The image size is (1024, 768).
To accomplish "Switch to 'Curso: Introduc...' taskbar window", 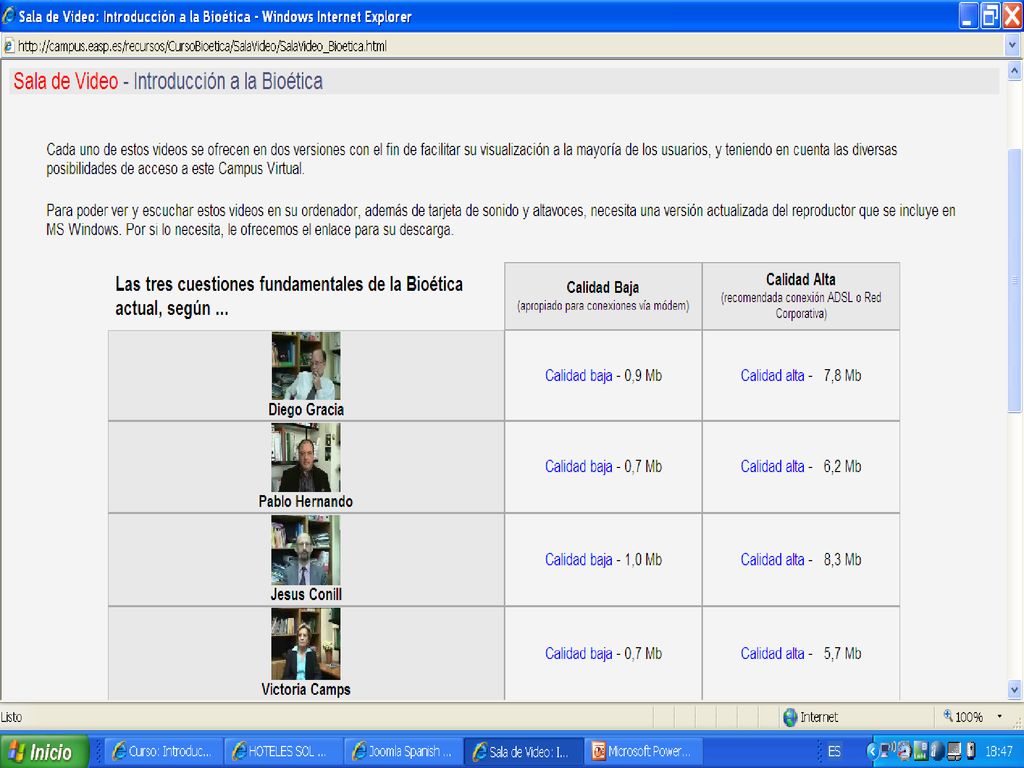I will [163, 752].
